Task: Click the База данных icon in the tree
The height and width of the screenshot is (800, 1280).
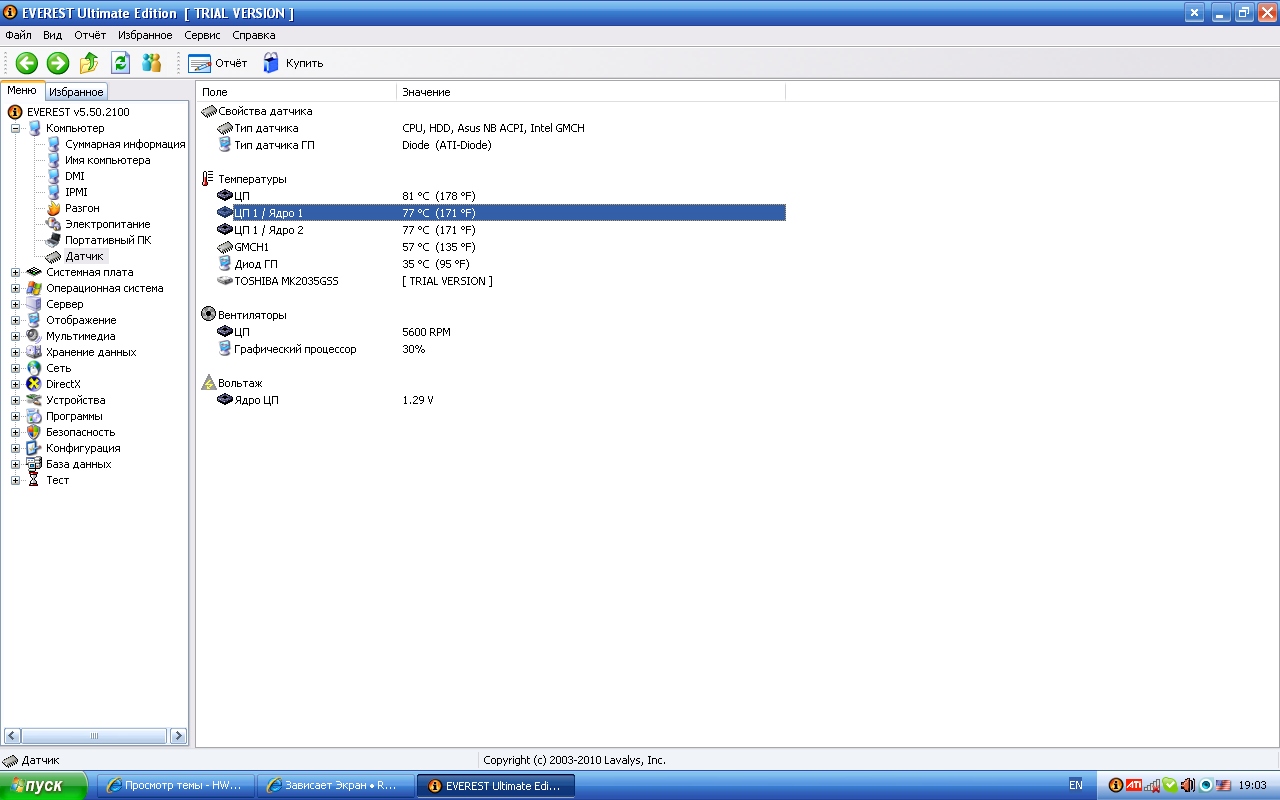Action: point(34,464)
